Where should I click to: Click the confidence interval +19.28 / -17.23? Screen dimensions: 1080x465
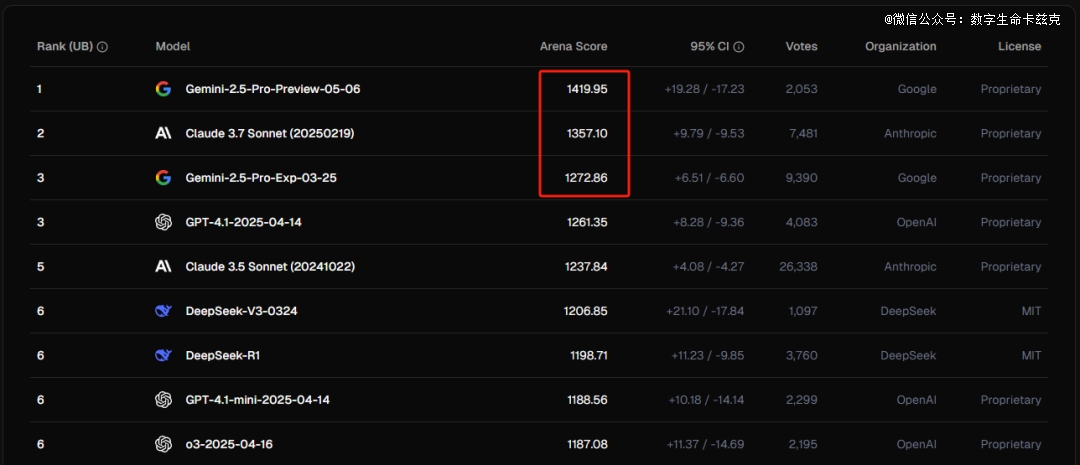(704, 89)
